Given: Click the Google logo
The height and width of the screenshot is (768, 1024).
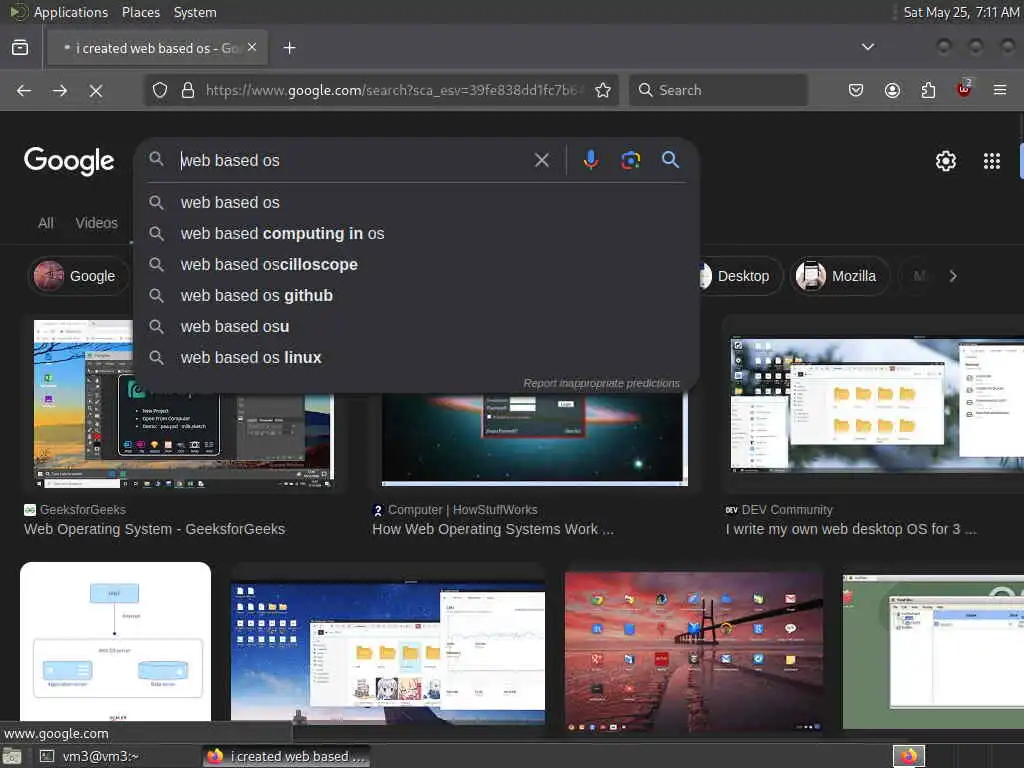Looking at the screenshot, I should coord(69,161).
